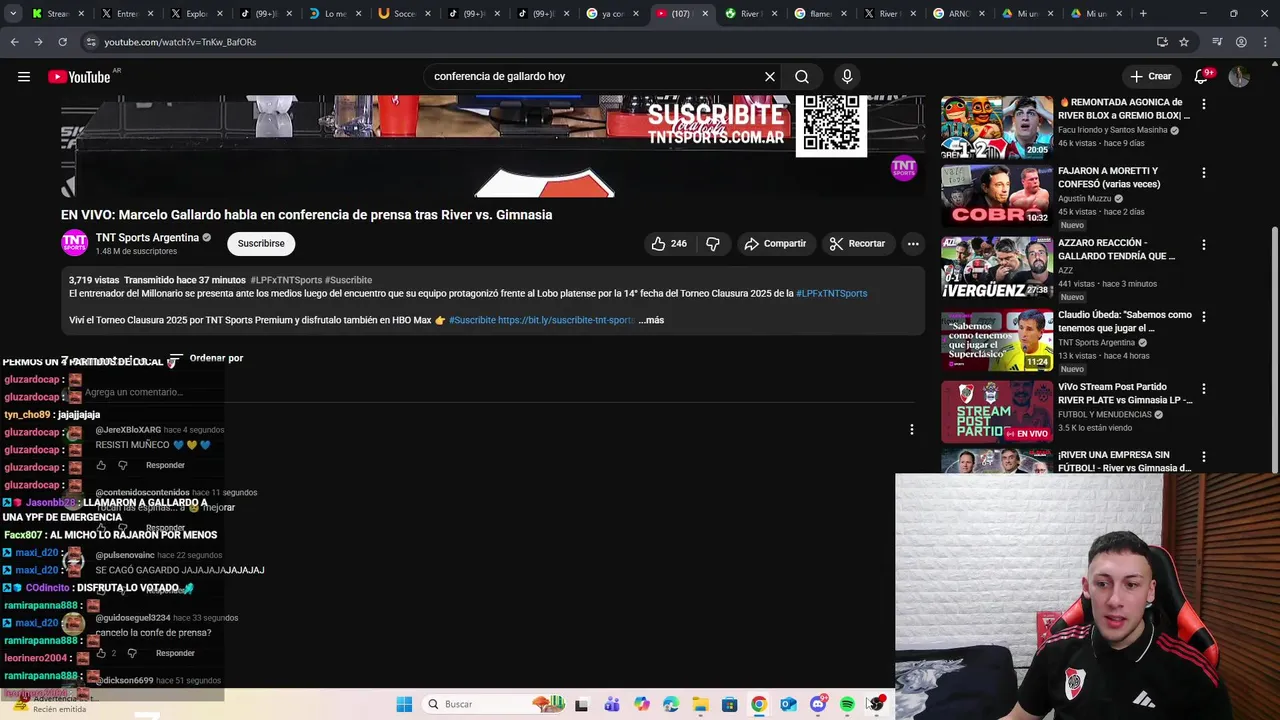Bookmark this page with star icon
Viewport: 1280px width, 720px height.
coord(1184,42)
